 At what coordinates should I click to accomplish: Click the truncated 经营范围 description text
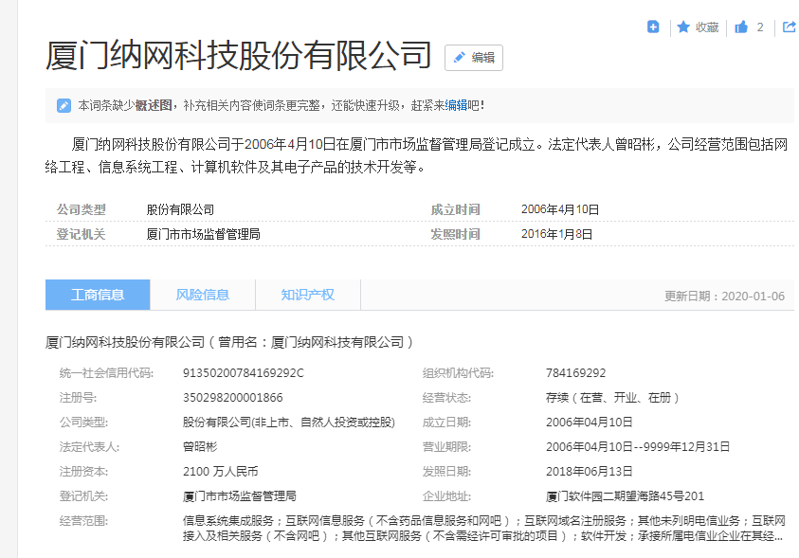484,528
